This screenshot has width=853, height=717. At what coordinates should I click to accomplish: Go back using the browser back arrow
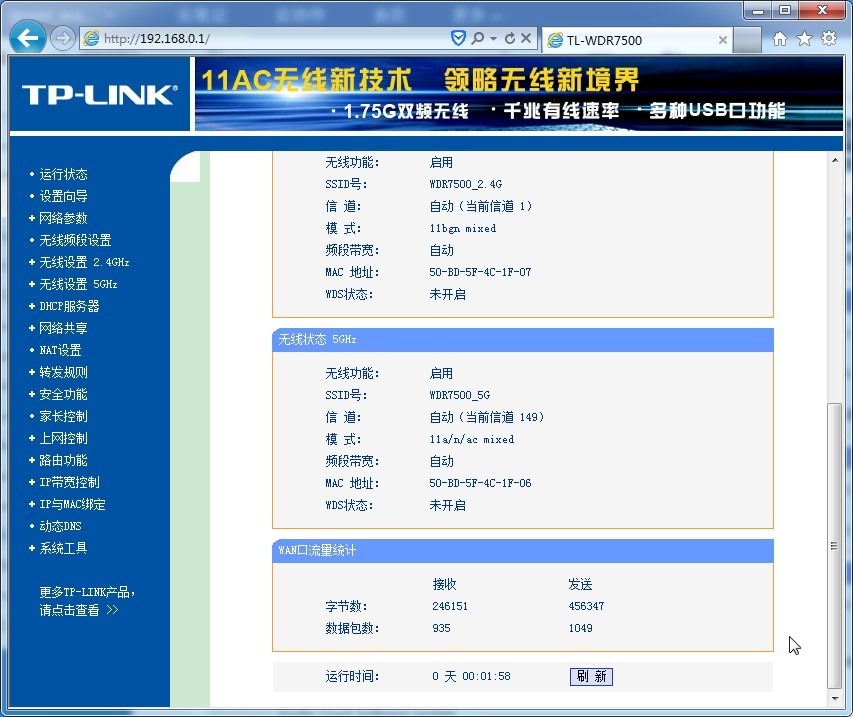tap(27, 38)
